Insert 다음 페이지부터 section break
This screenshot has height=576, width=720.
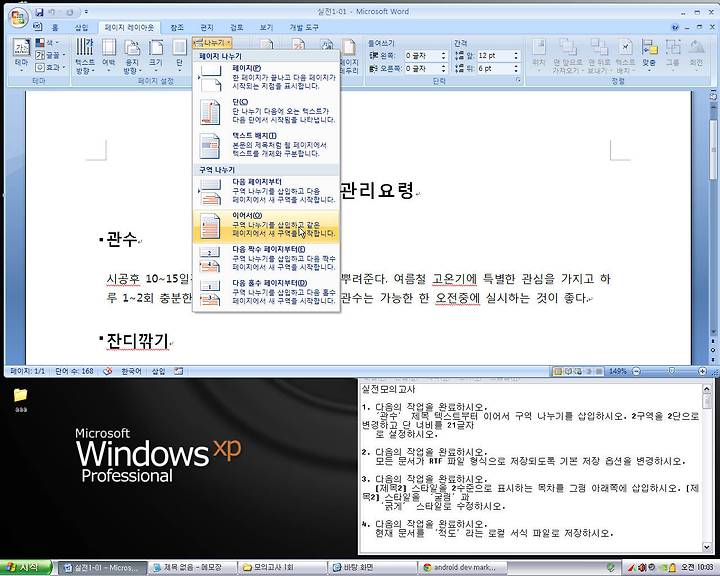(x=267, y=192)
